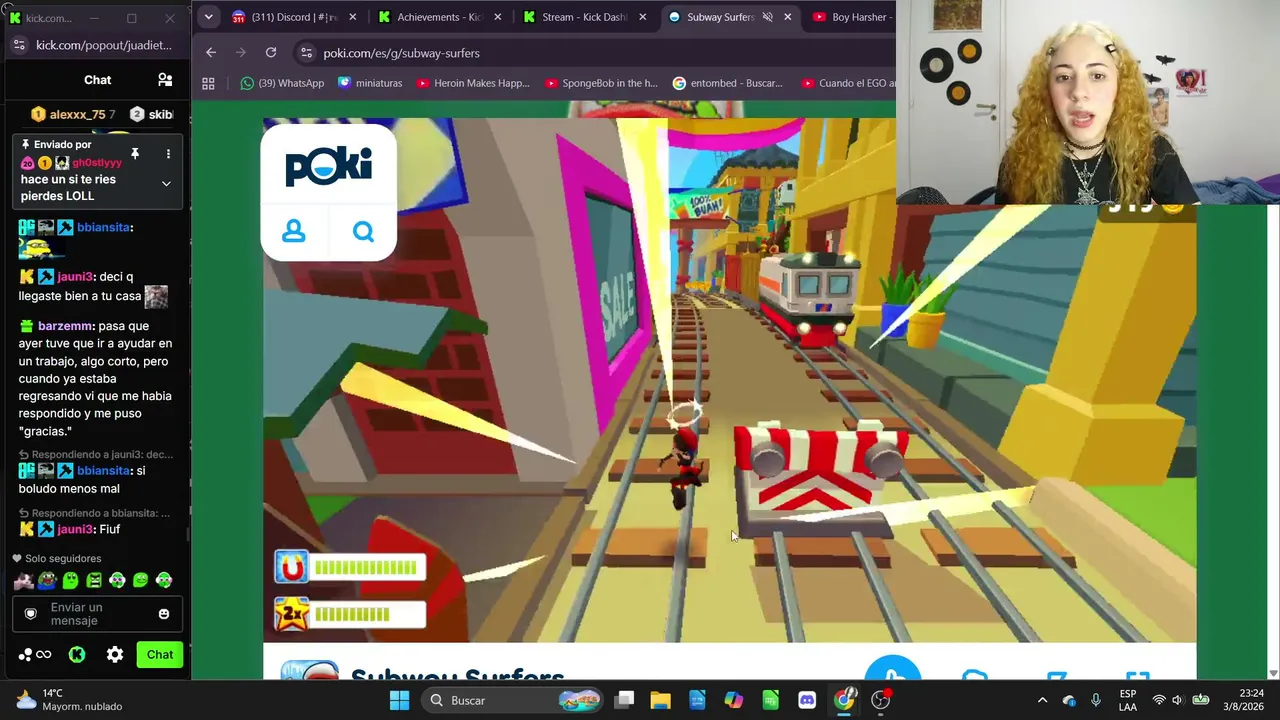This screenshot has height=720, width=1280.
Task: Expand the pinned message by gh0stlyyy
Action: pyautogui.click(x=166, y=184)
